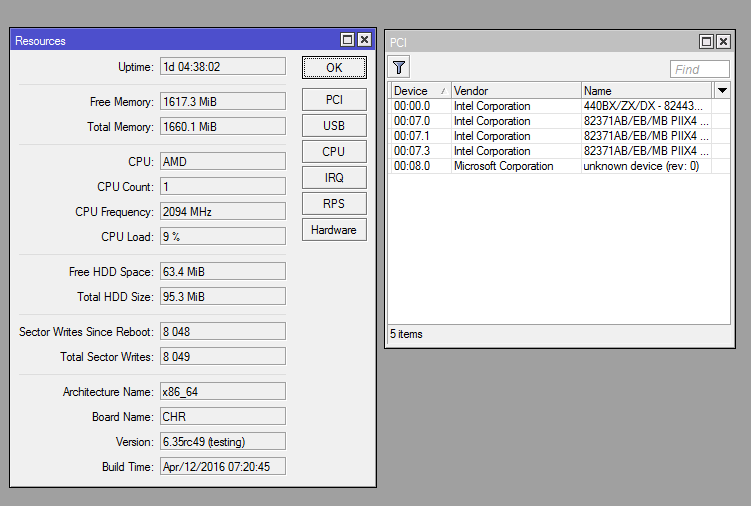Screen dimensions: 751x506
Task: Click the CPU Count field
Action: tap(223, 186)
